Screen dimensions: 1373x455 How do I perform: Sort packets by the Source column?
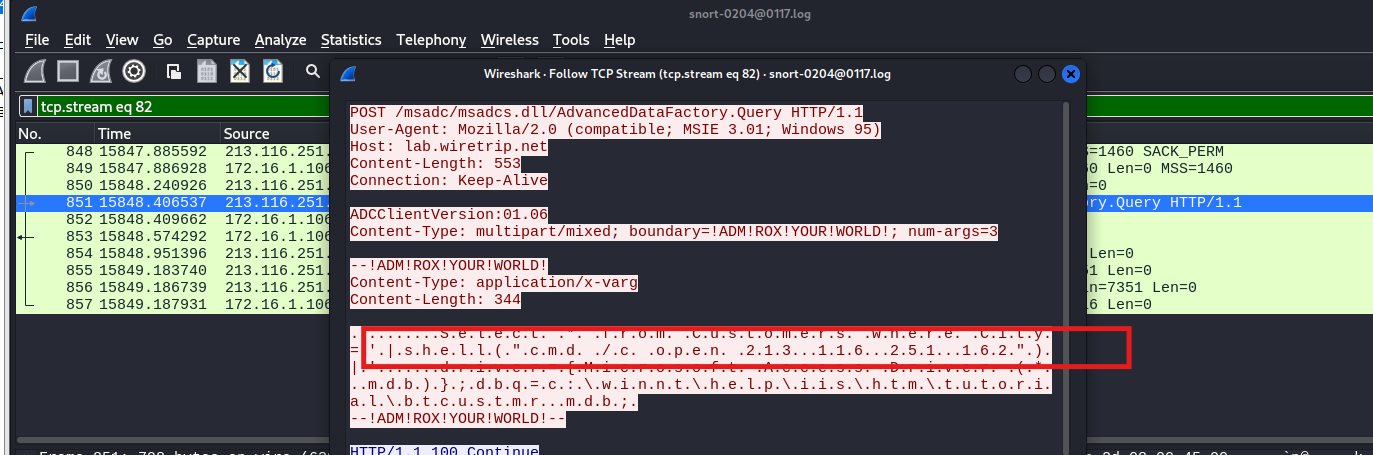tap(275, 133)
